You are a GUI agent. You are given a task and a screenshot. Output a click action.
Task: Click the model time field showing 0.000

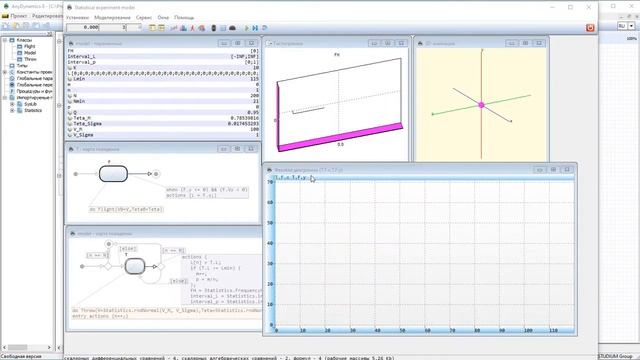83,27
